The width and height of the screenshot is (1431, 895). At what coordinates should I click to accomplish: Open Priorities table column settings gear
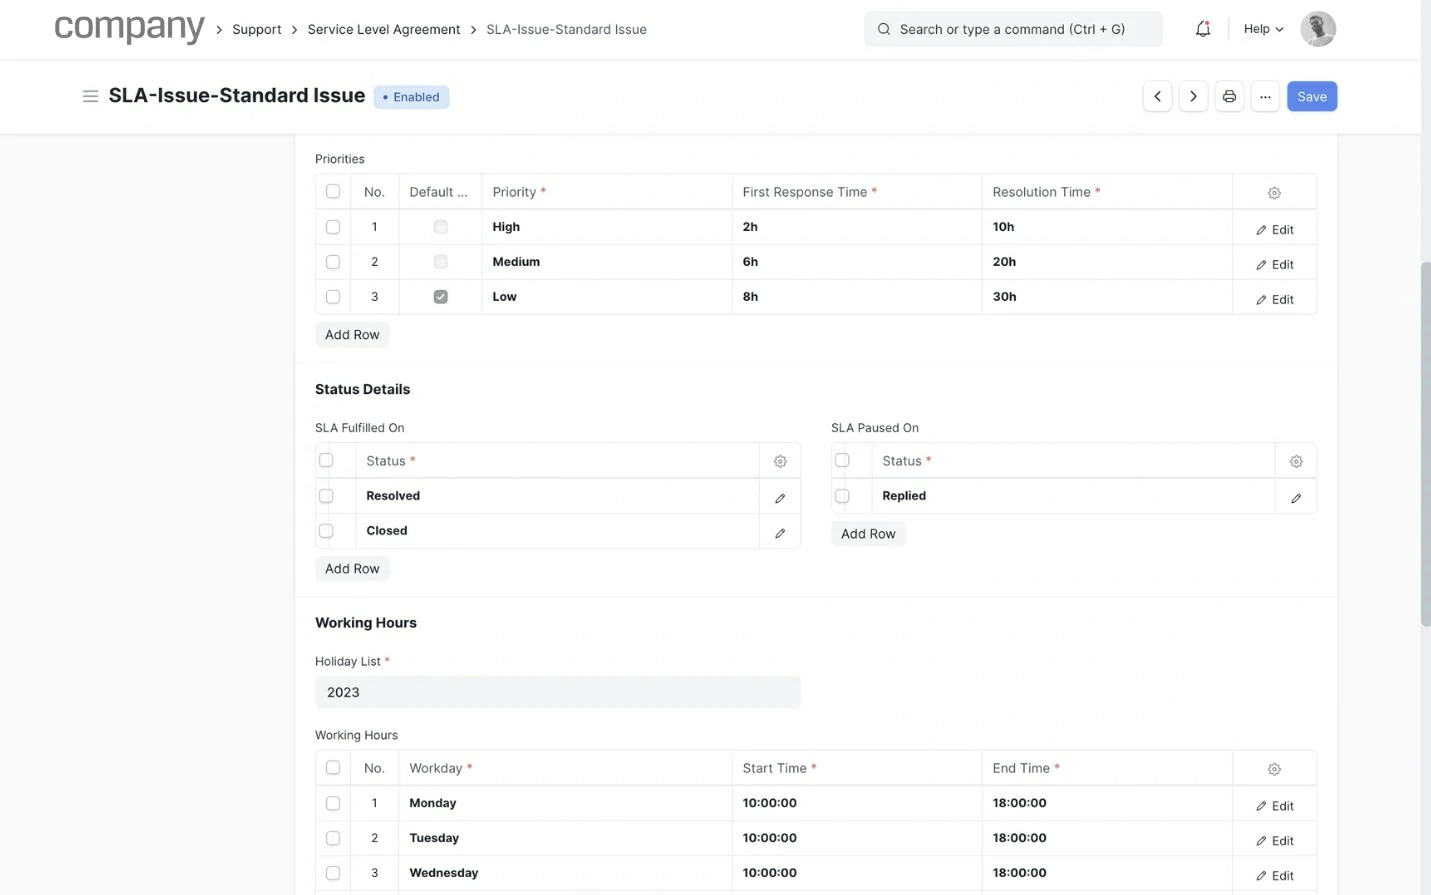[x=1274, y=193]
